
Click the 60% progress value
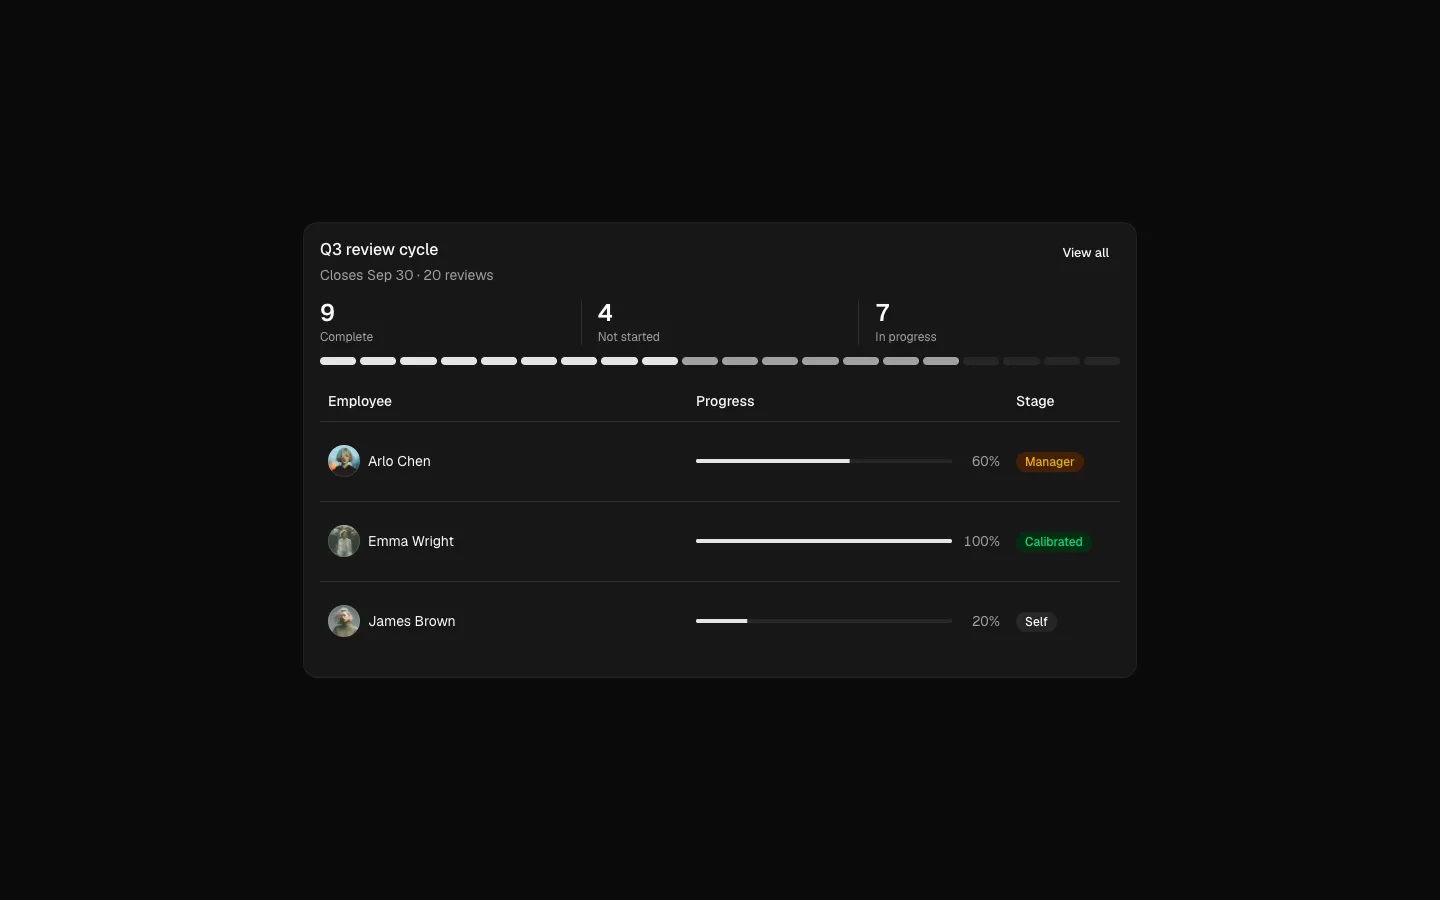986,461
